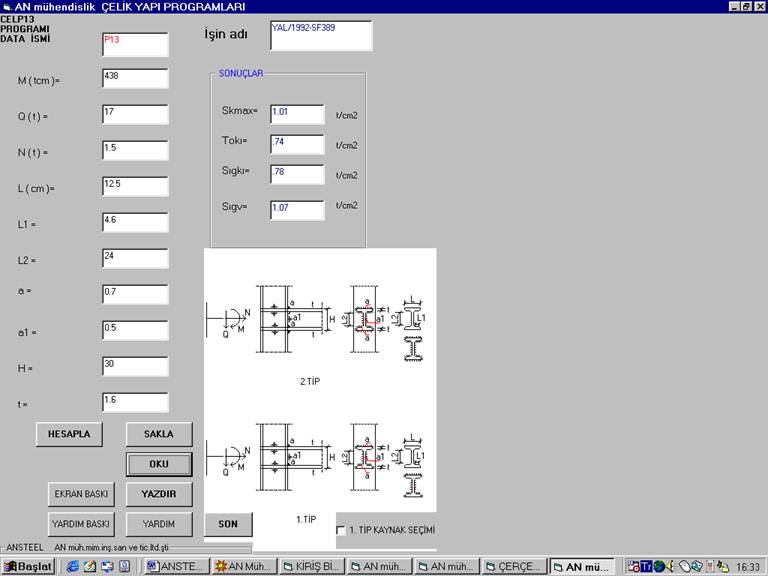Click the system tray clock 16:33
The image size is (768, 576).
pyautogui.click(x=748, y=567)
